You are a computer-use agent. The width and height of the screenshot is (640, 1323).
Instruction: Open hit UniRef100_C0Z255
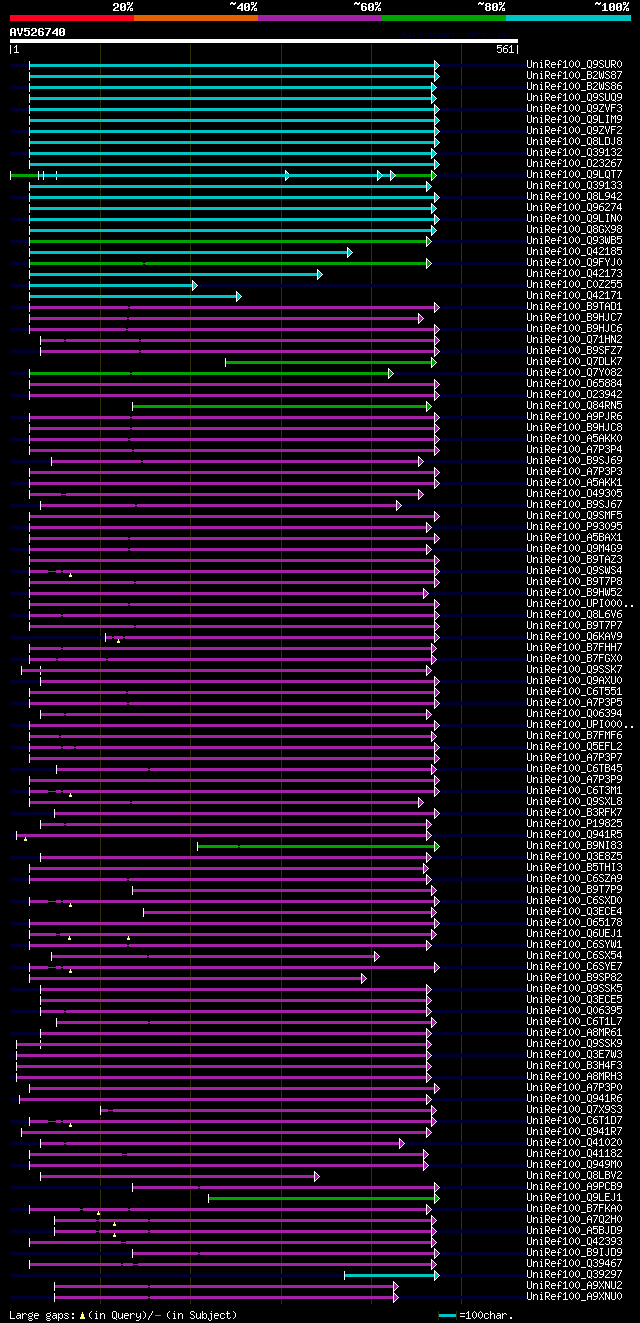574,285
